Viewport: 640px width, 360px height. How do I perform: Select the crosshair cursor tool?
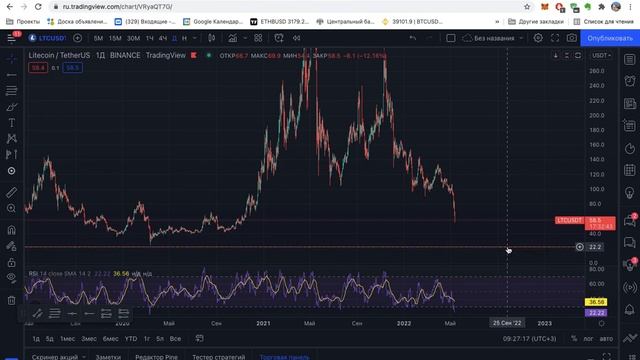pyautogui.click(x=11, y=59)
